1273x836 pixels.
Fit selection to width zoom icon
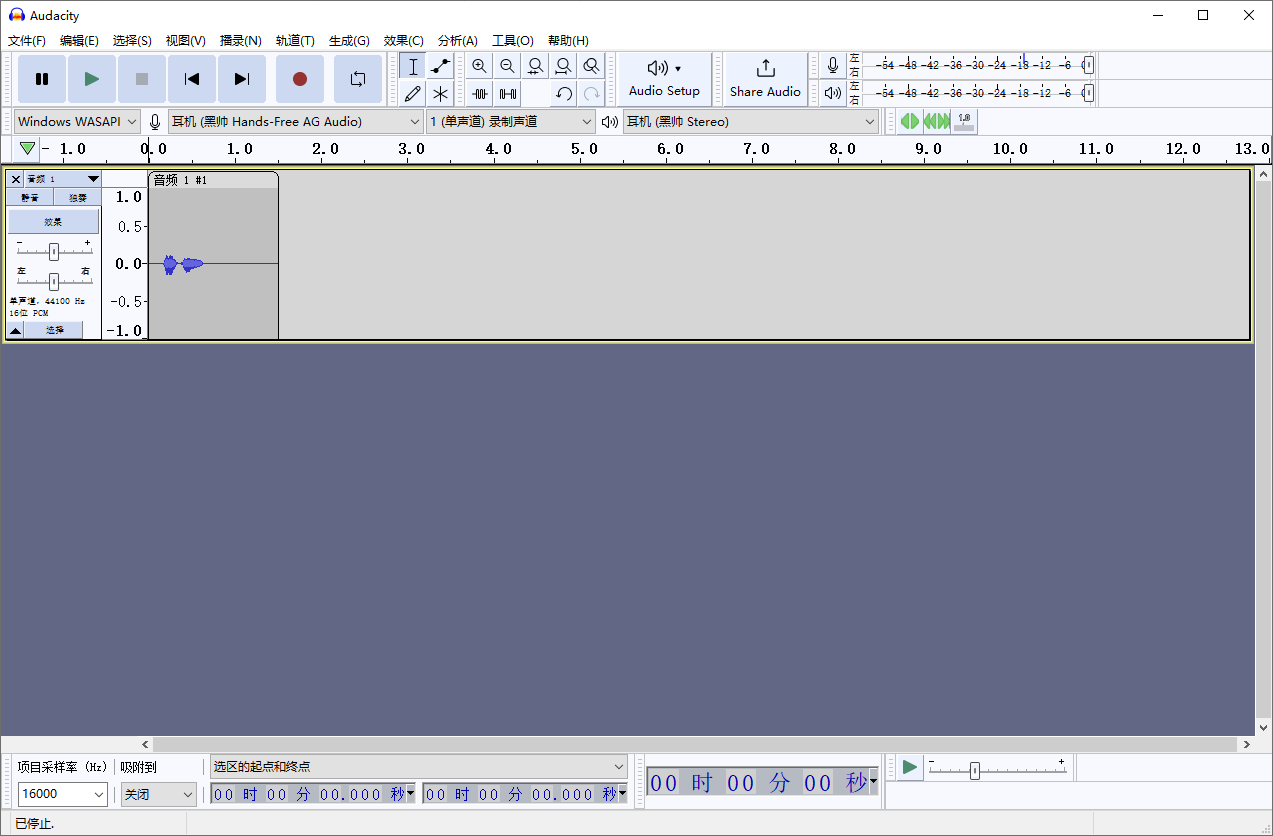coord(536,66)
